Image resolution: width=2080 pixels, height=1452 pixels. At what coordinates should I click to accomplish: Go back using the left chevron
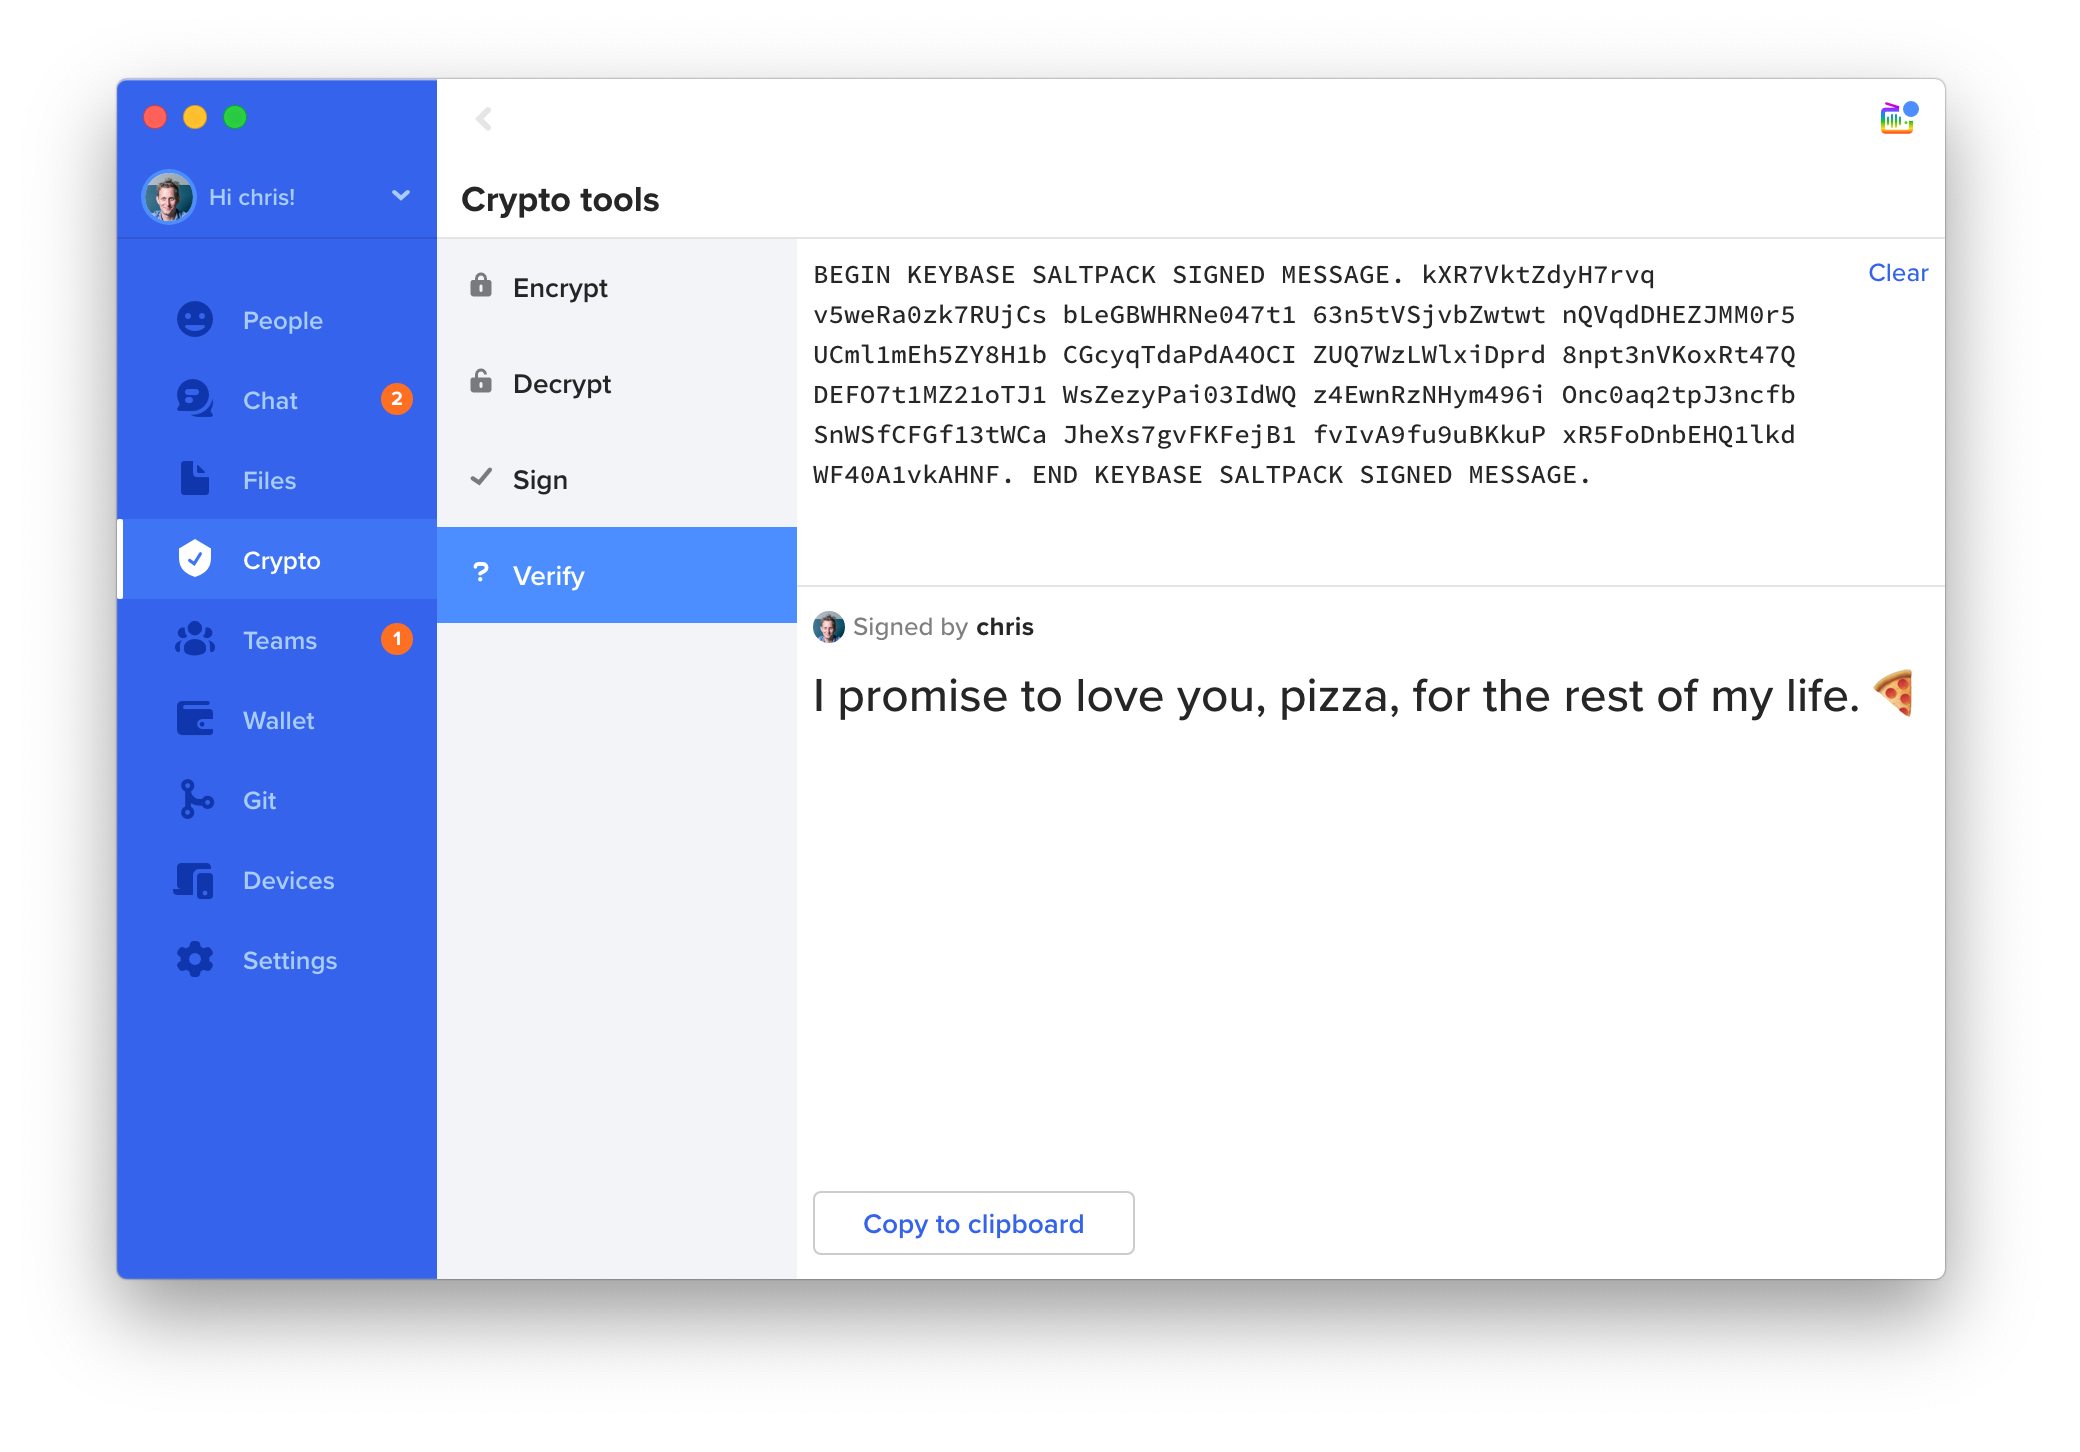[x=484, y=119]
